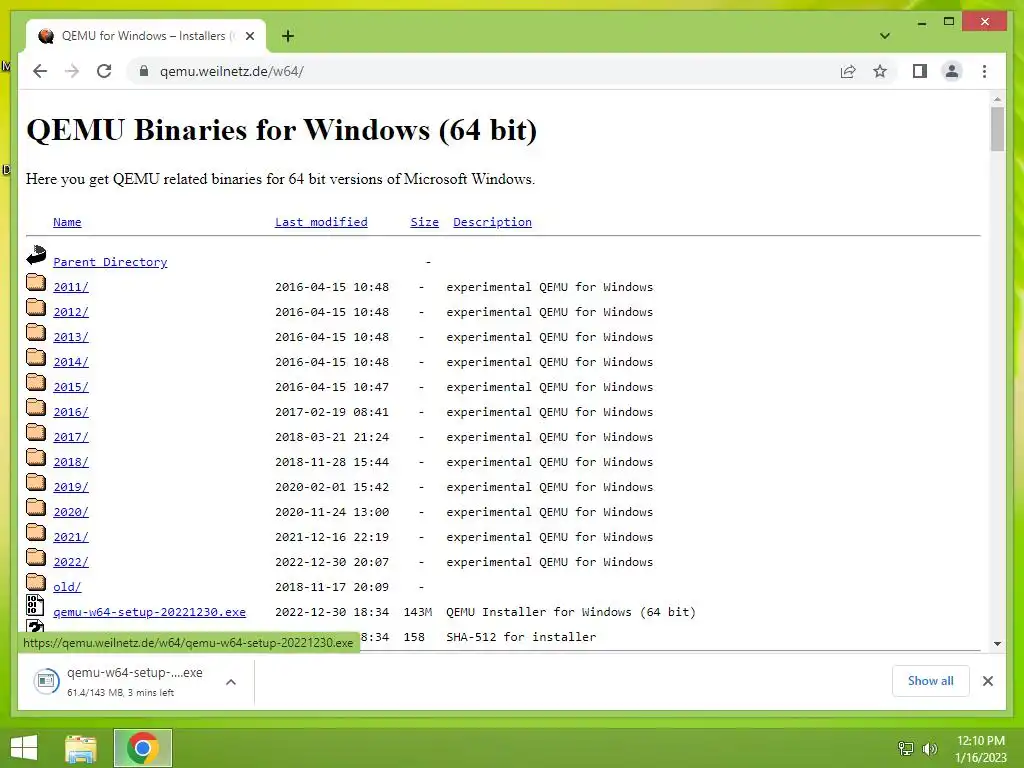The height and width of the screenshot is (768, 1024).
Task: Click the page vertical scrollbar thumb
Action: (x=997, y=129)
